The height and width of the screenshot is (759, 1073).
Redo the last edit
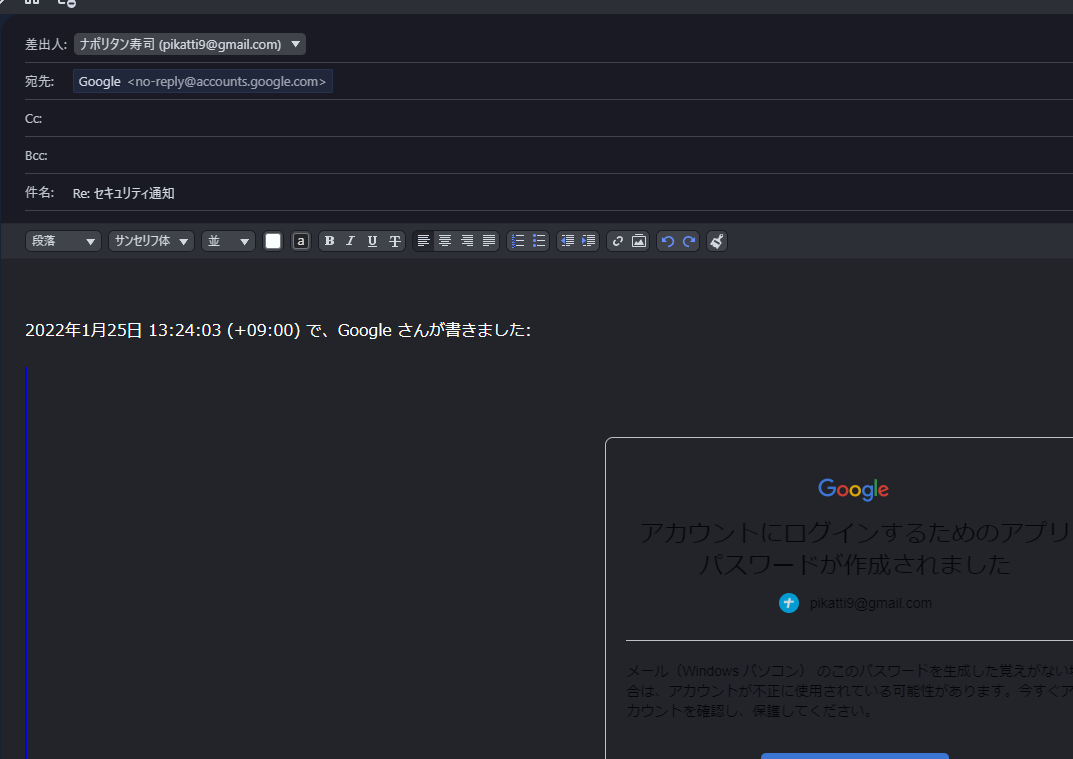point(689,241)
